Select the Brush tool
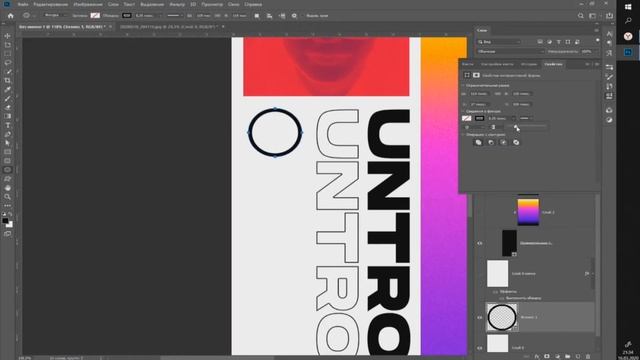 7,99
